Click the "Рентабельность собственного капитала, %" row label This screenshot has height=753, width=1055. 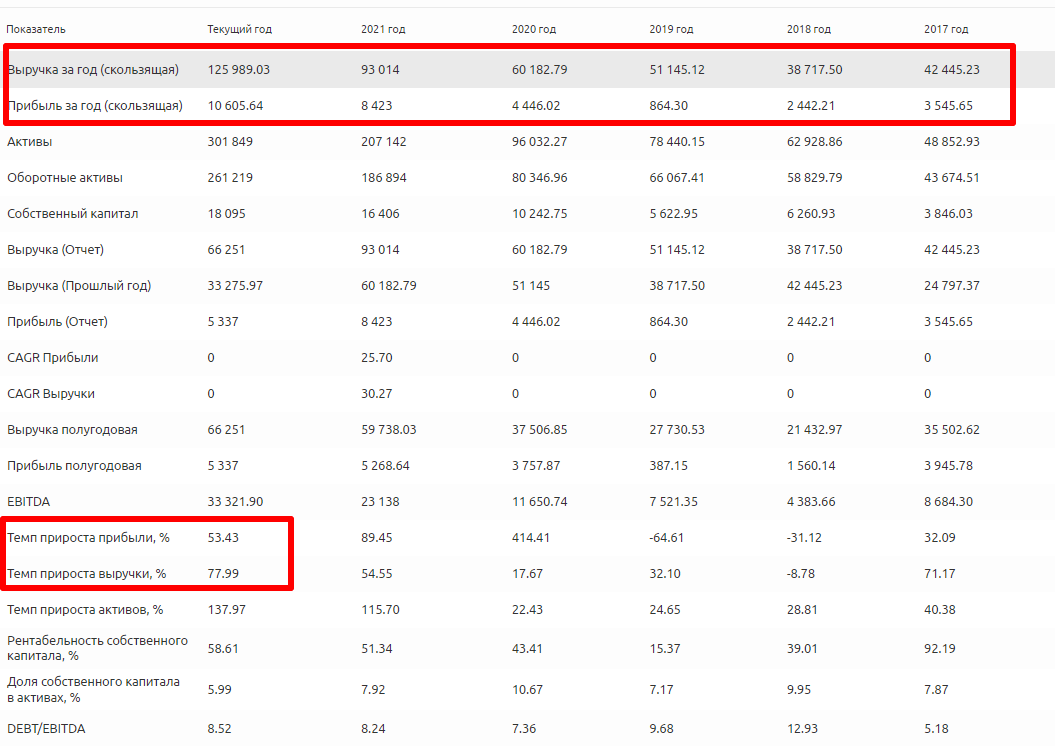(97, 648)
